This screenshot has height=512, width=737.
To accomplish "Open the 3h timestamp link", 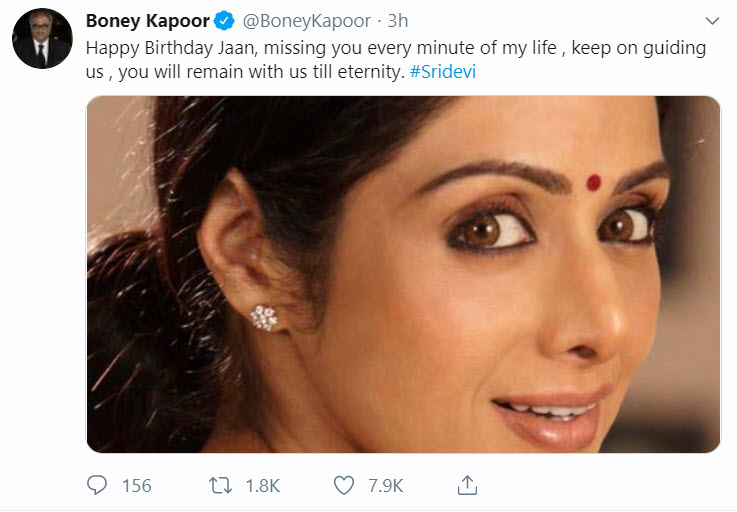I will 397,21.
